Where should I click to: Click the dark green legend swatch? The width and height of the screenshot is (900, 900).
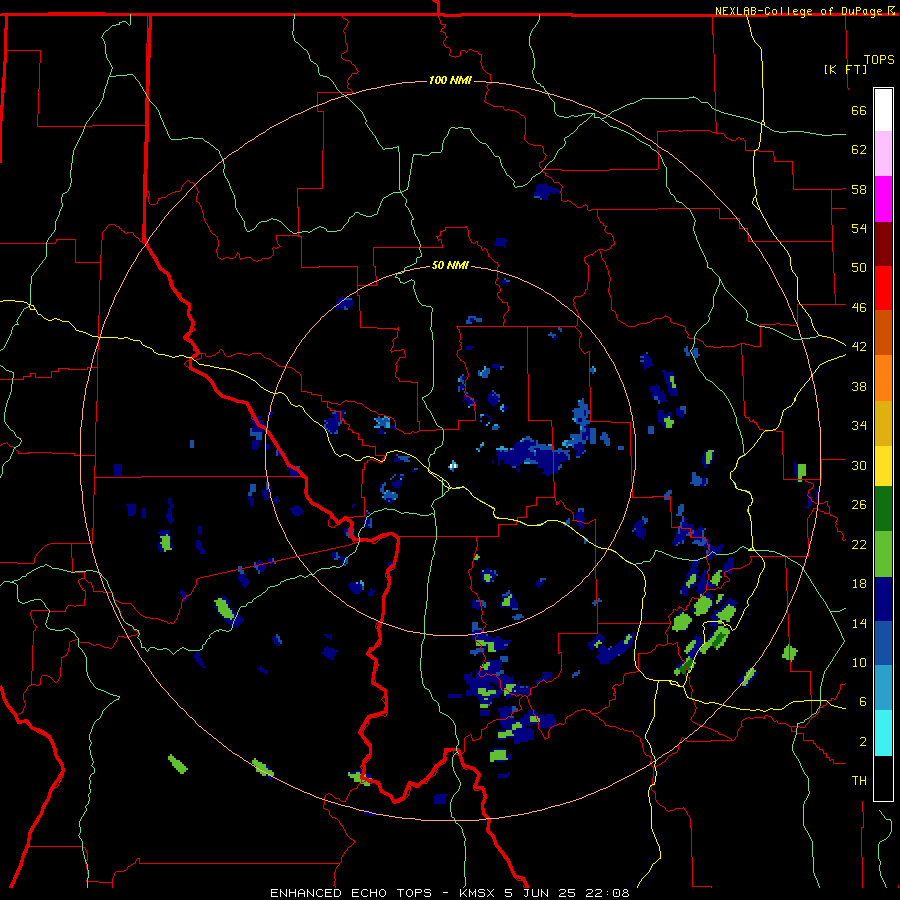click(x=883, y=509)
